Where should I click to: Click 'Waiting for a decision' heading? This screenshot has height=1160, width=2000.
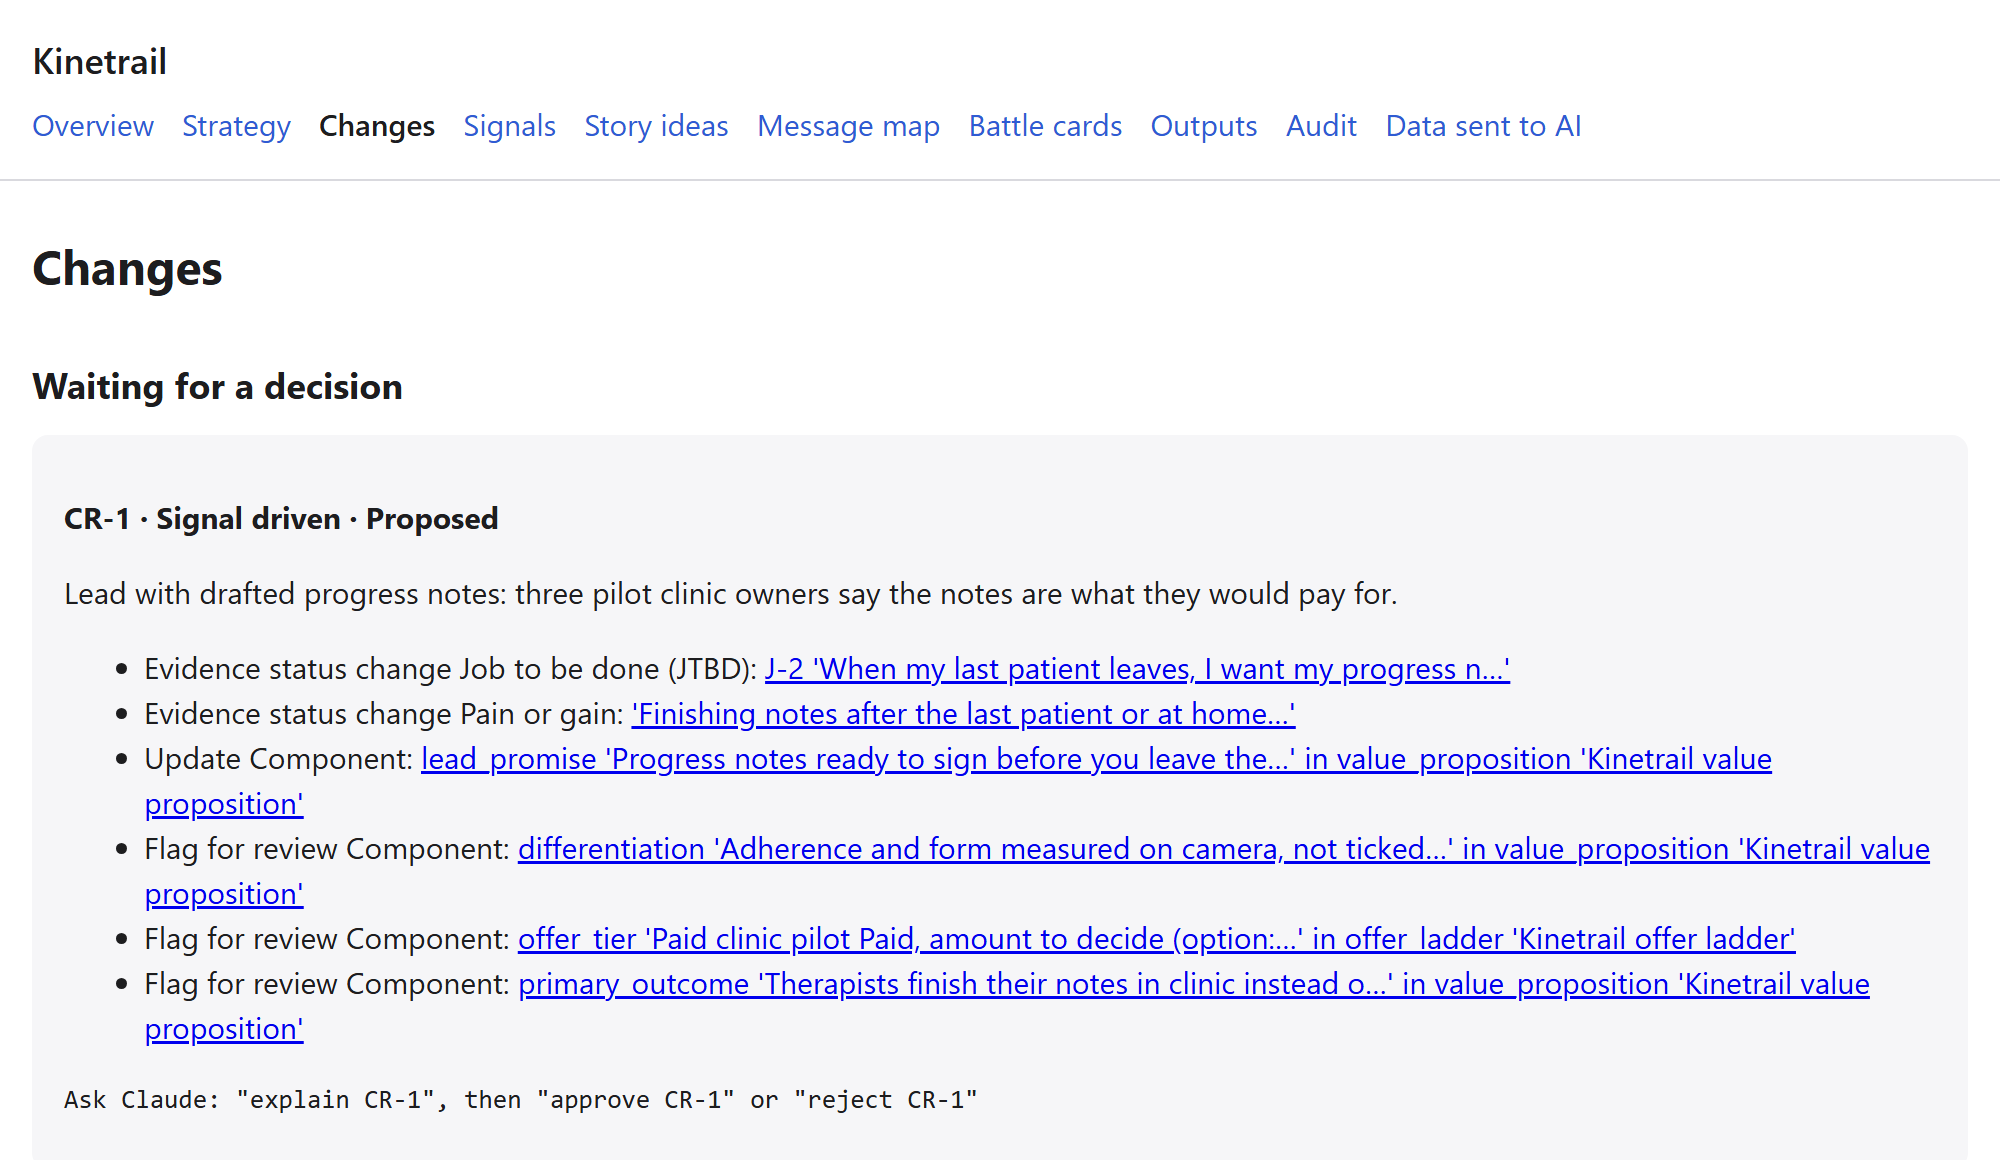pyautogui.click(x=218, y=387)
